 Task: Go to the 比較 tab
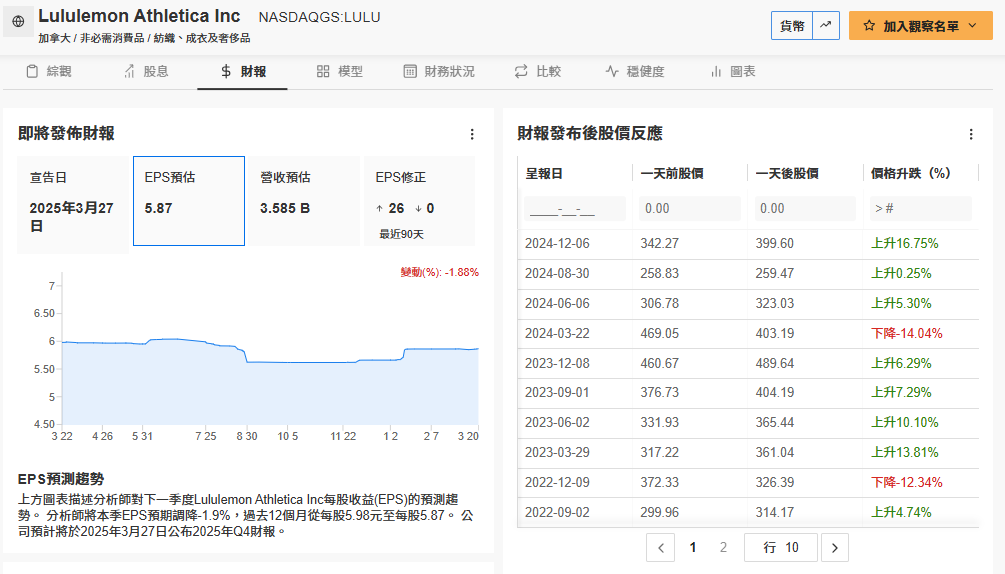click(x=538, y=71)
